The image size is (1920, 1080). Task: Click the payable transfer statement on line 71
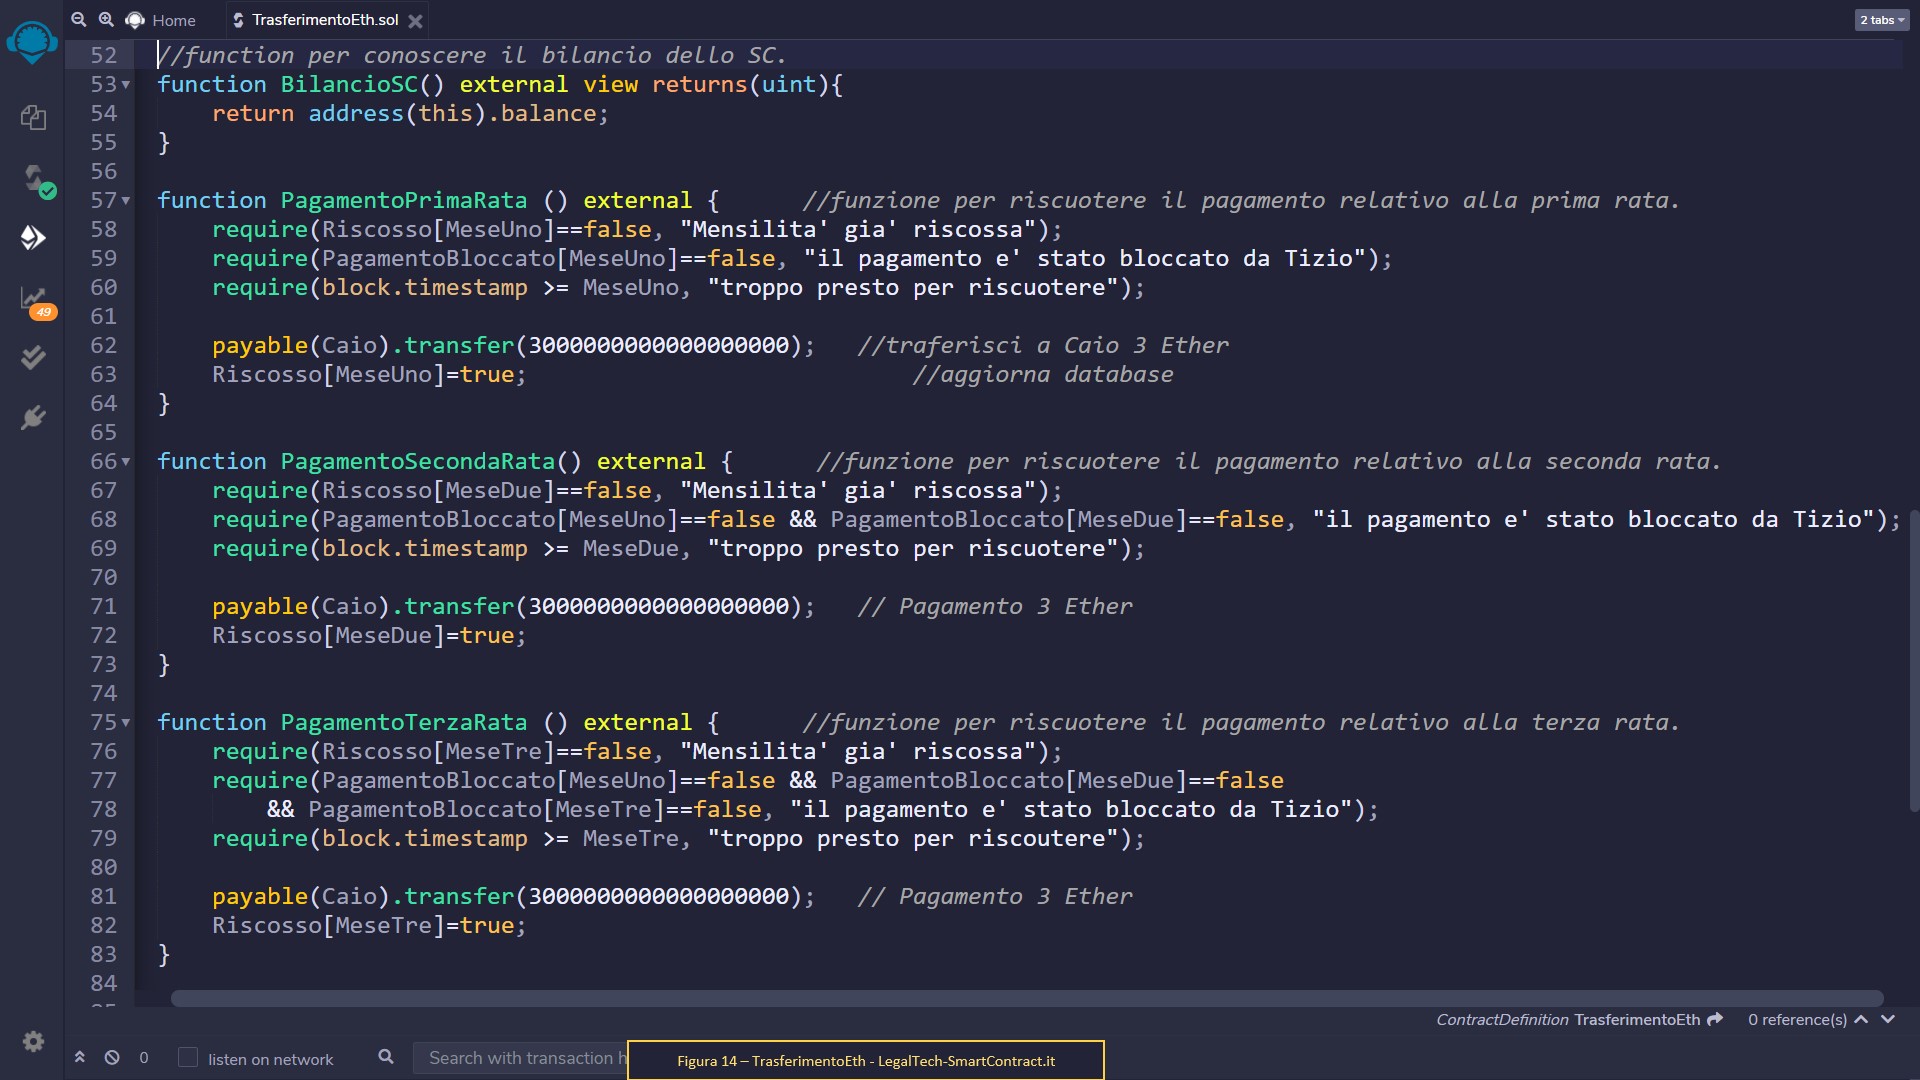pos(514,606)
